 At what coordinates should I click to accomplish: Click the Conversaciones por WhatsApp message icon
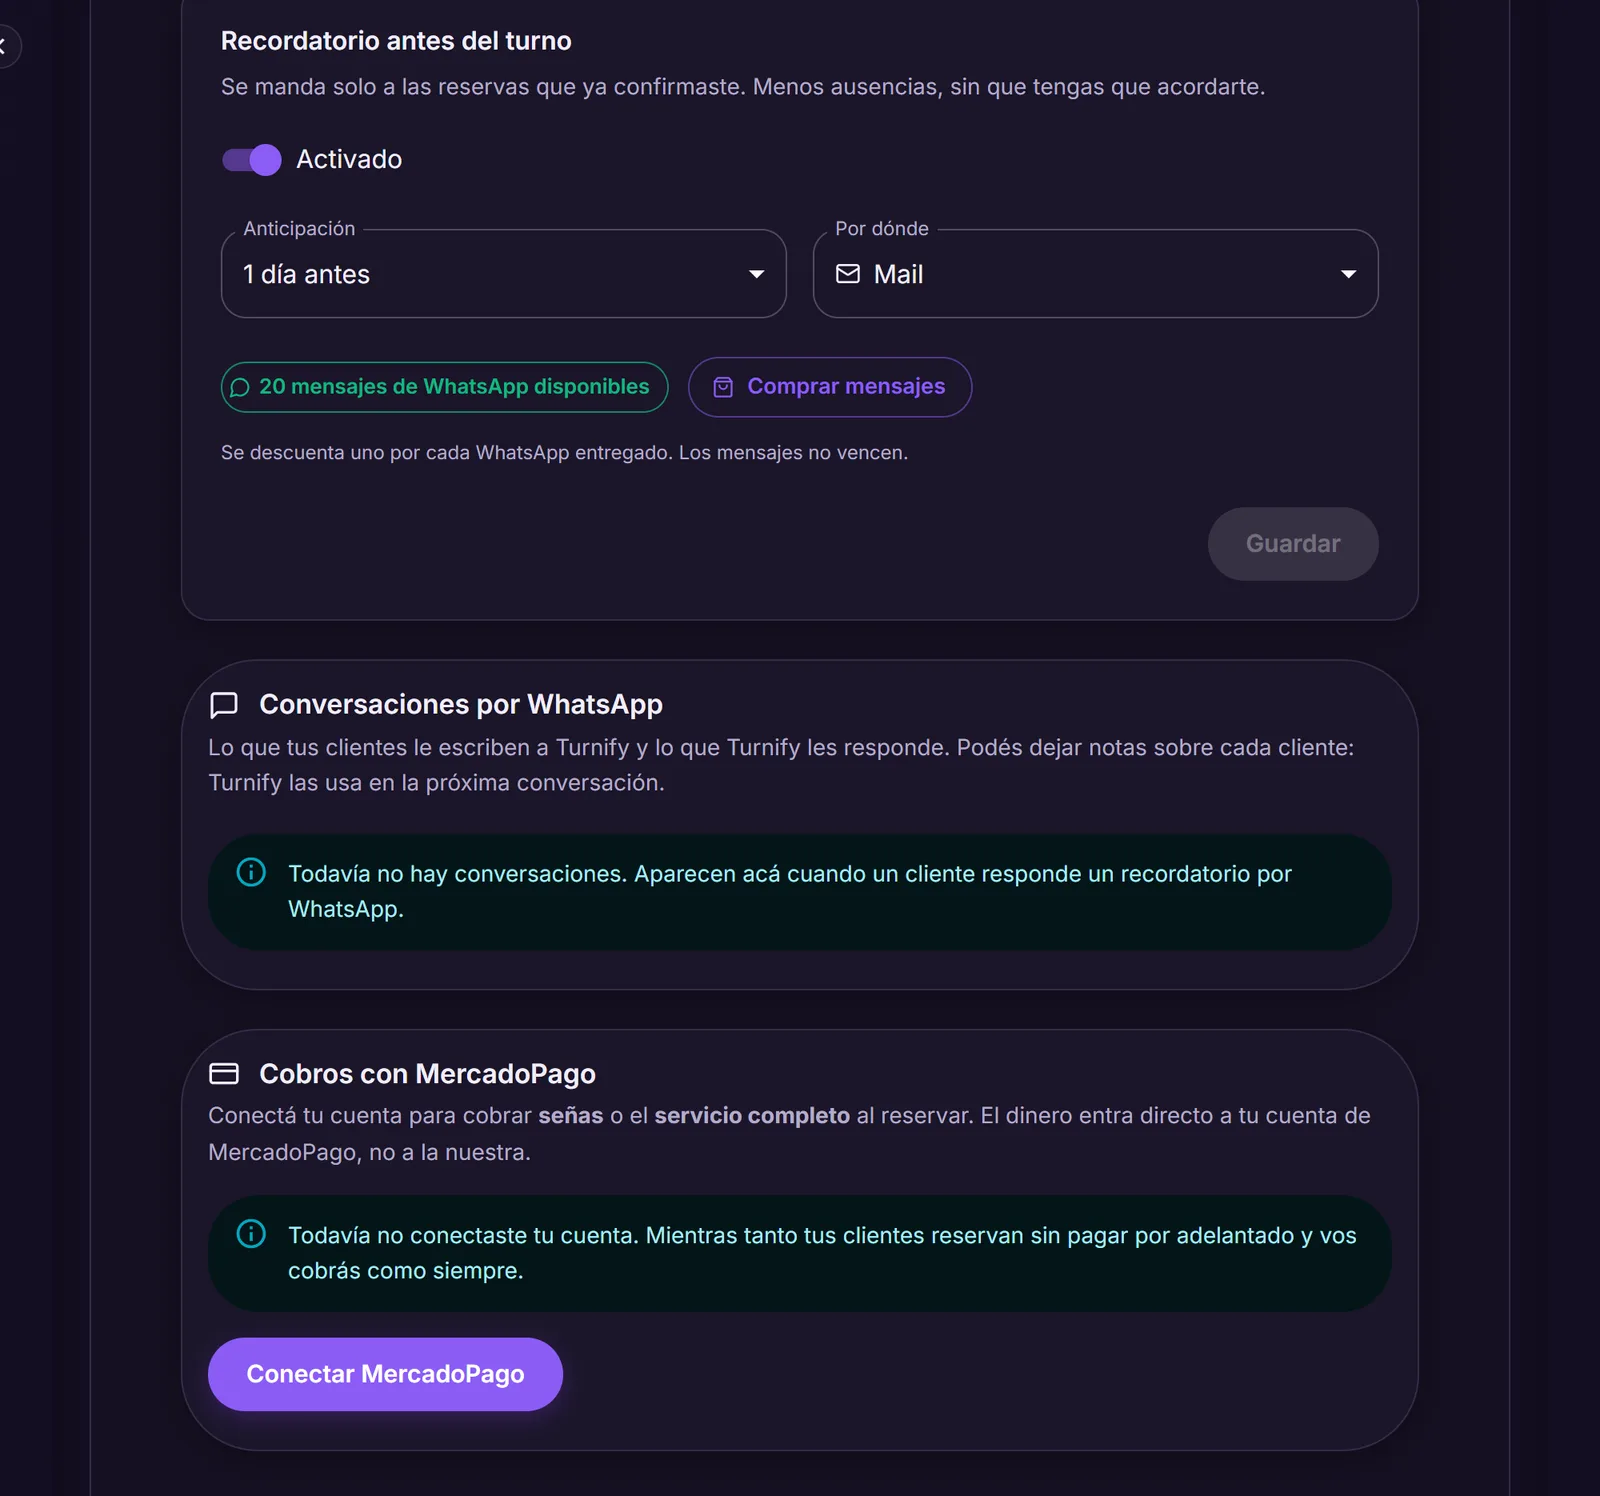[224, 705]
